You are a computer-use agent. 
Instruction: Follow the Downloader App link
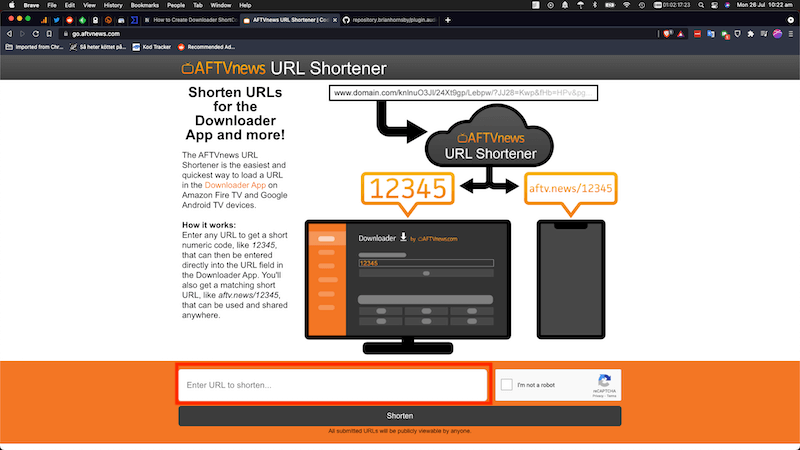tap(235, 185)
